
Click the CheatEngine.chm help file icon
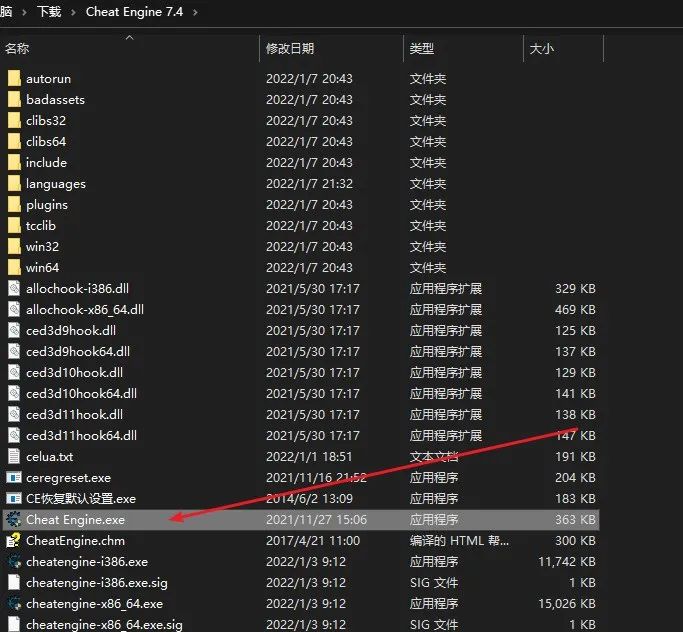coord(14,540)
